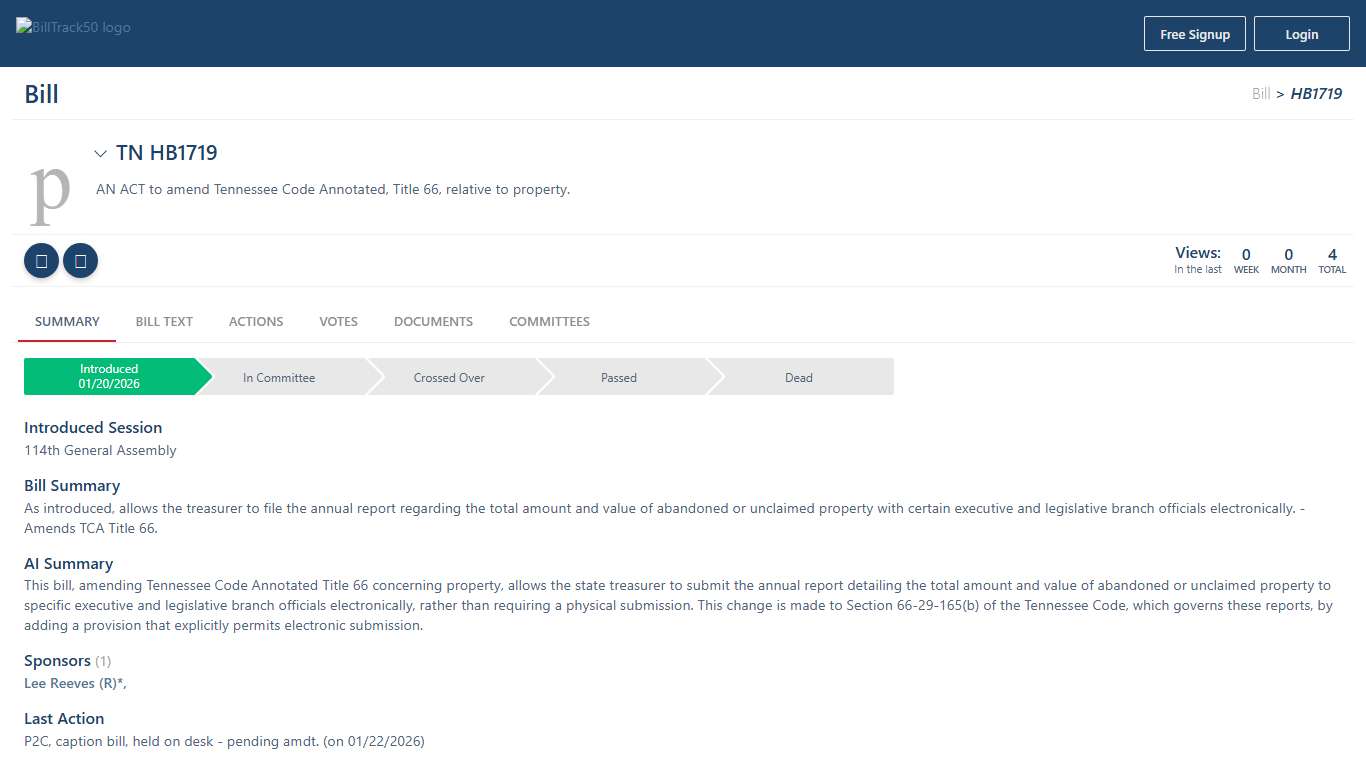Image resolution: width=1366 pixels, height=768 pixels.
Task: Click the BillTrack50 logo in the header
Action: pos(74,28)
